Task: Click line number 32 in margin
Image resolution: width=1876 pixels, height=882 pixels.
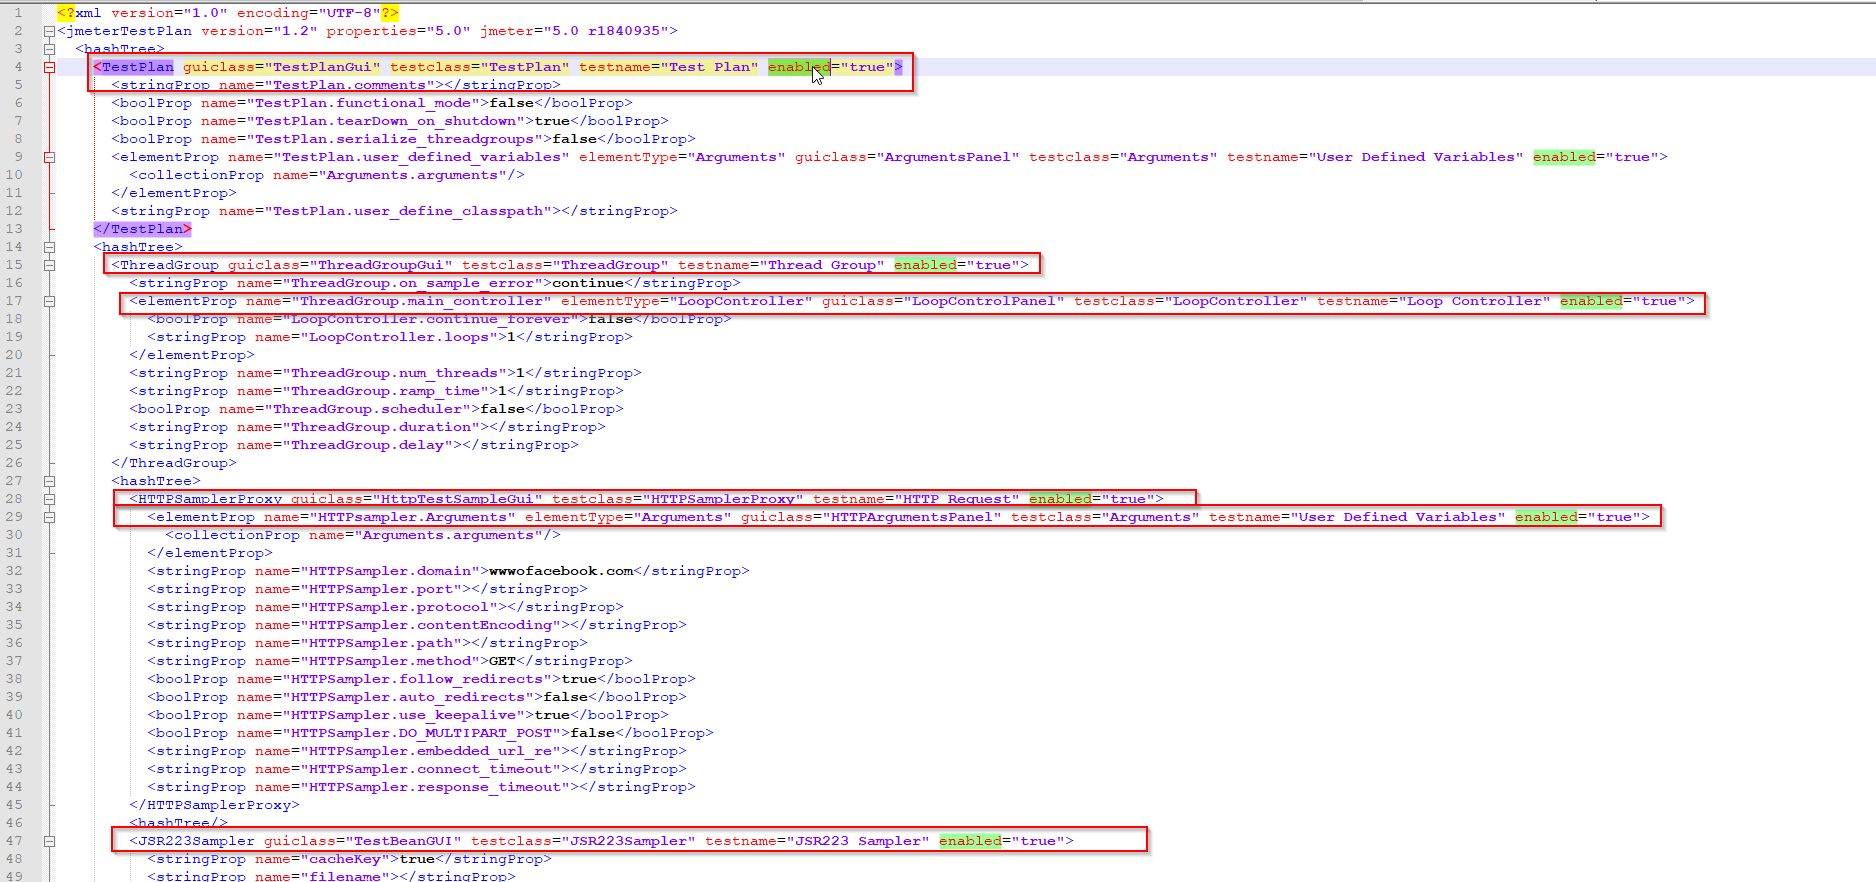Action: (14, 571)
